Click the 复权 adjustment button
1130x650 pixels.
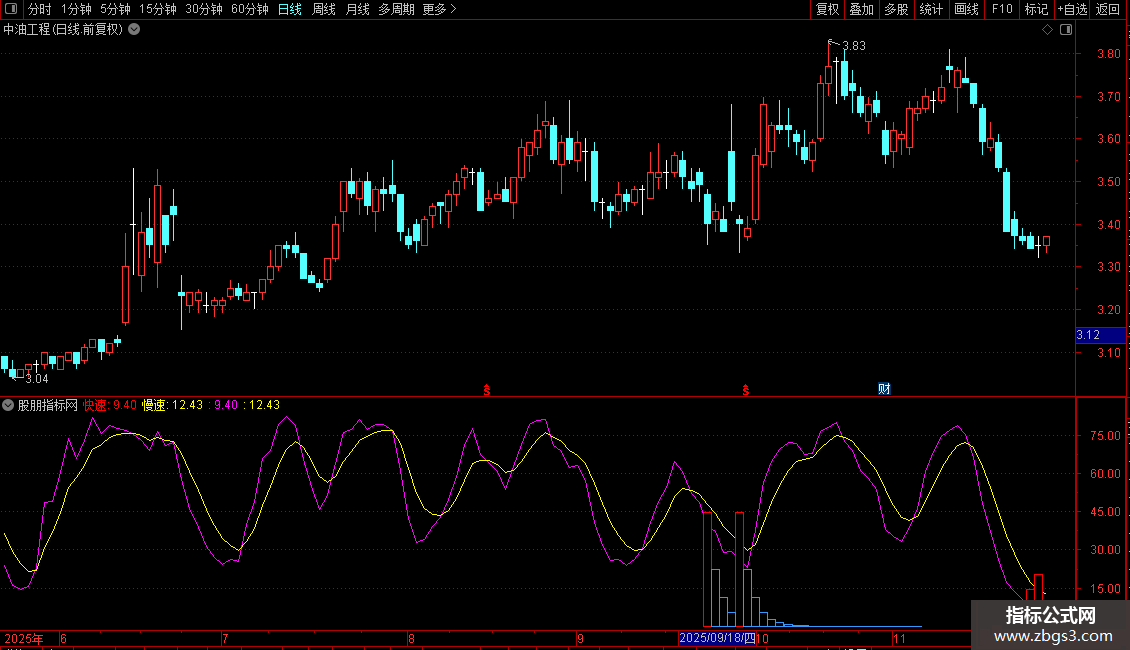click(x=827, y=9)
